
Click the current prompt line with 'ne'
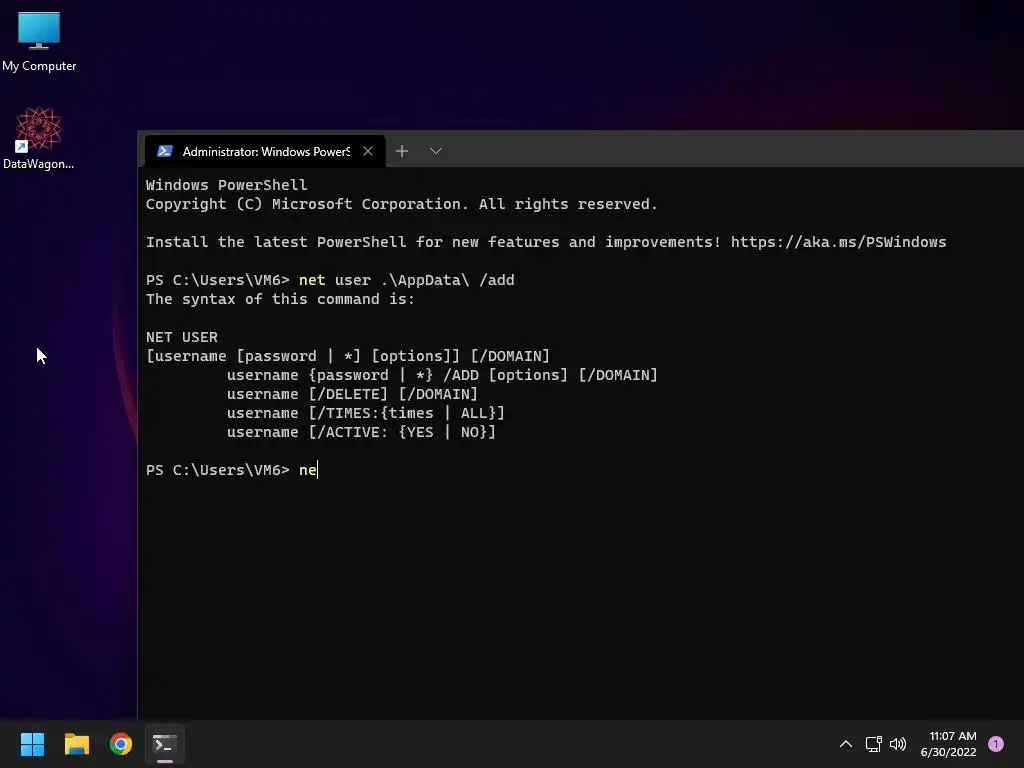231,470
